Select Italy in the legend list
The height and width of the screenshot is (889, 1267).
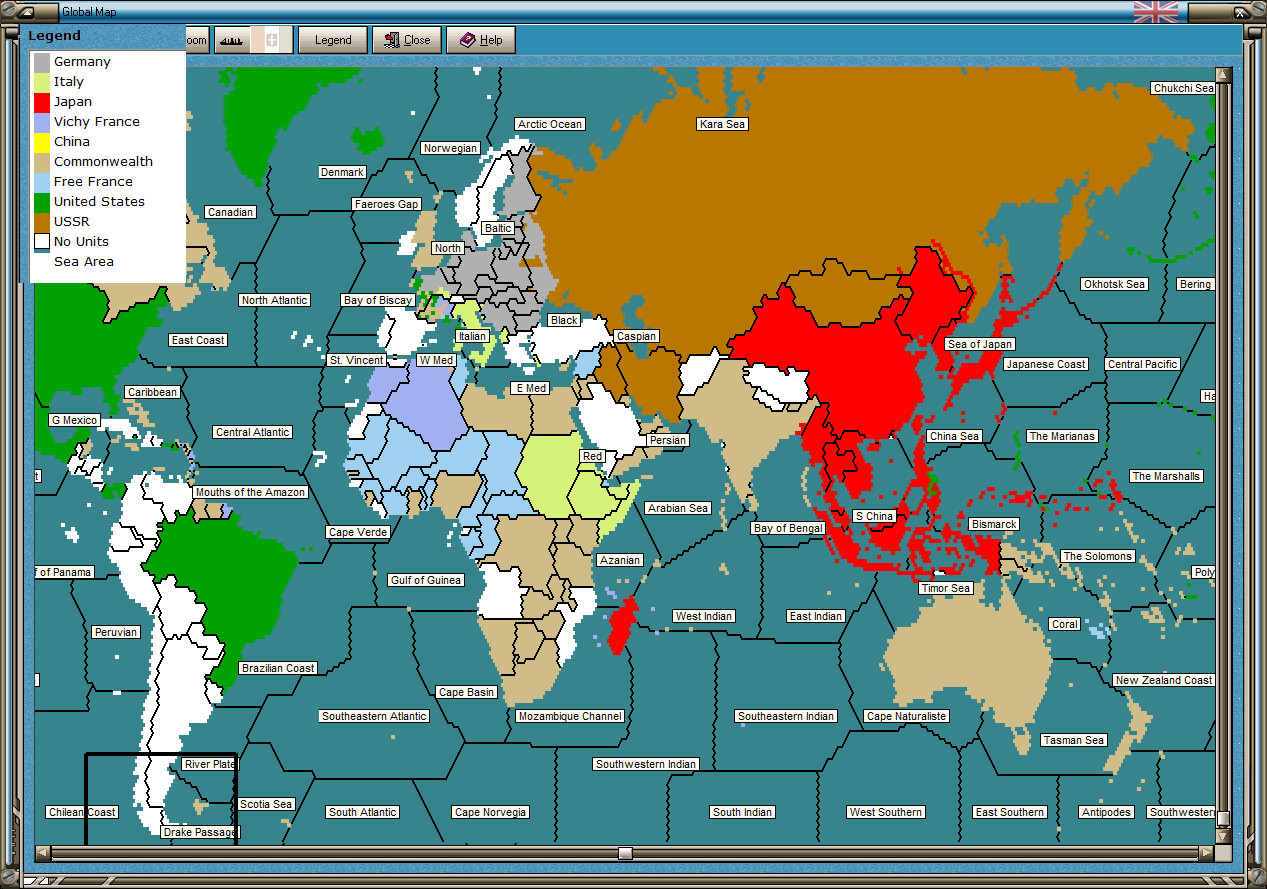click(x=69, y=81)
